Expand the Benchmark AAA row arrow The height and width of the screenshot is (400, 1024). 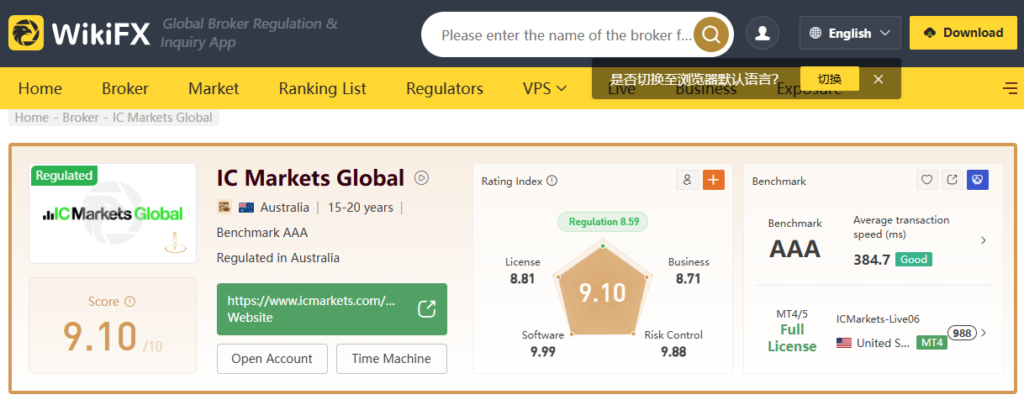(x=984, y=241)
